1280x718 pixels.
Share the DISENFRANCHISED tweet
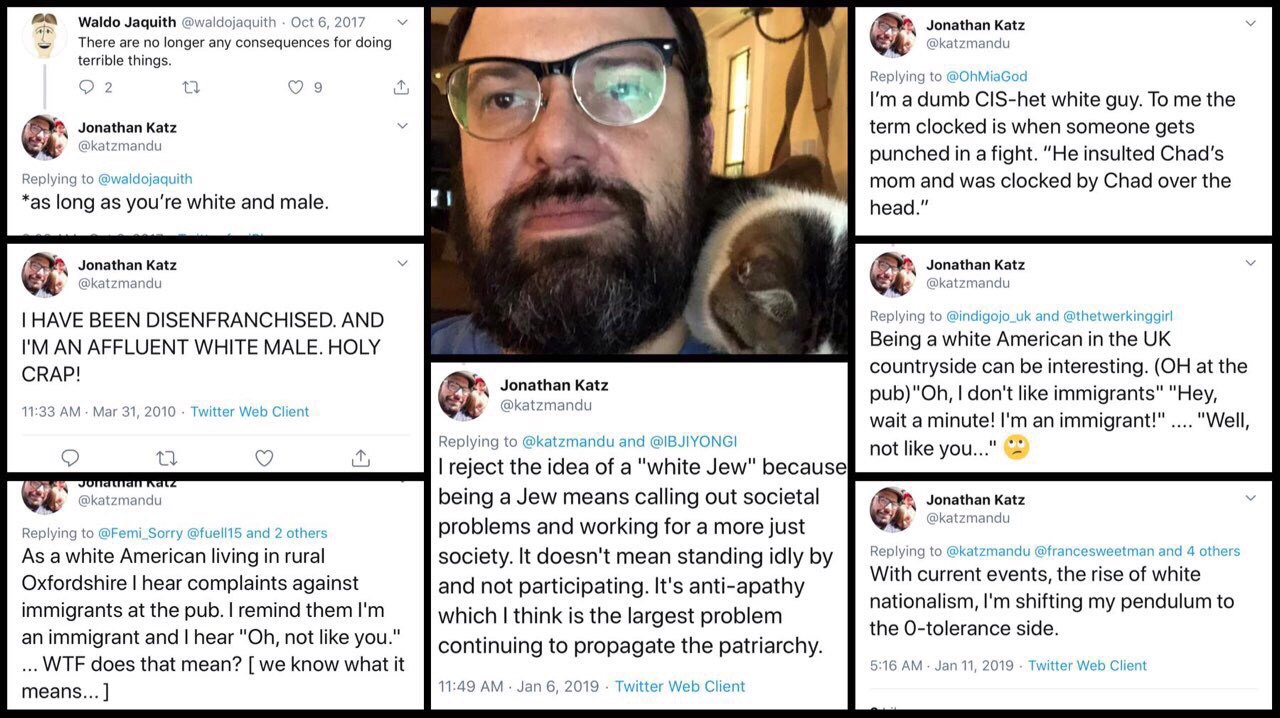360,458
